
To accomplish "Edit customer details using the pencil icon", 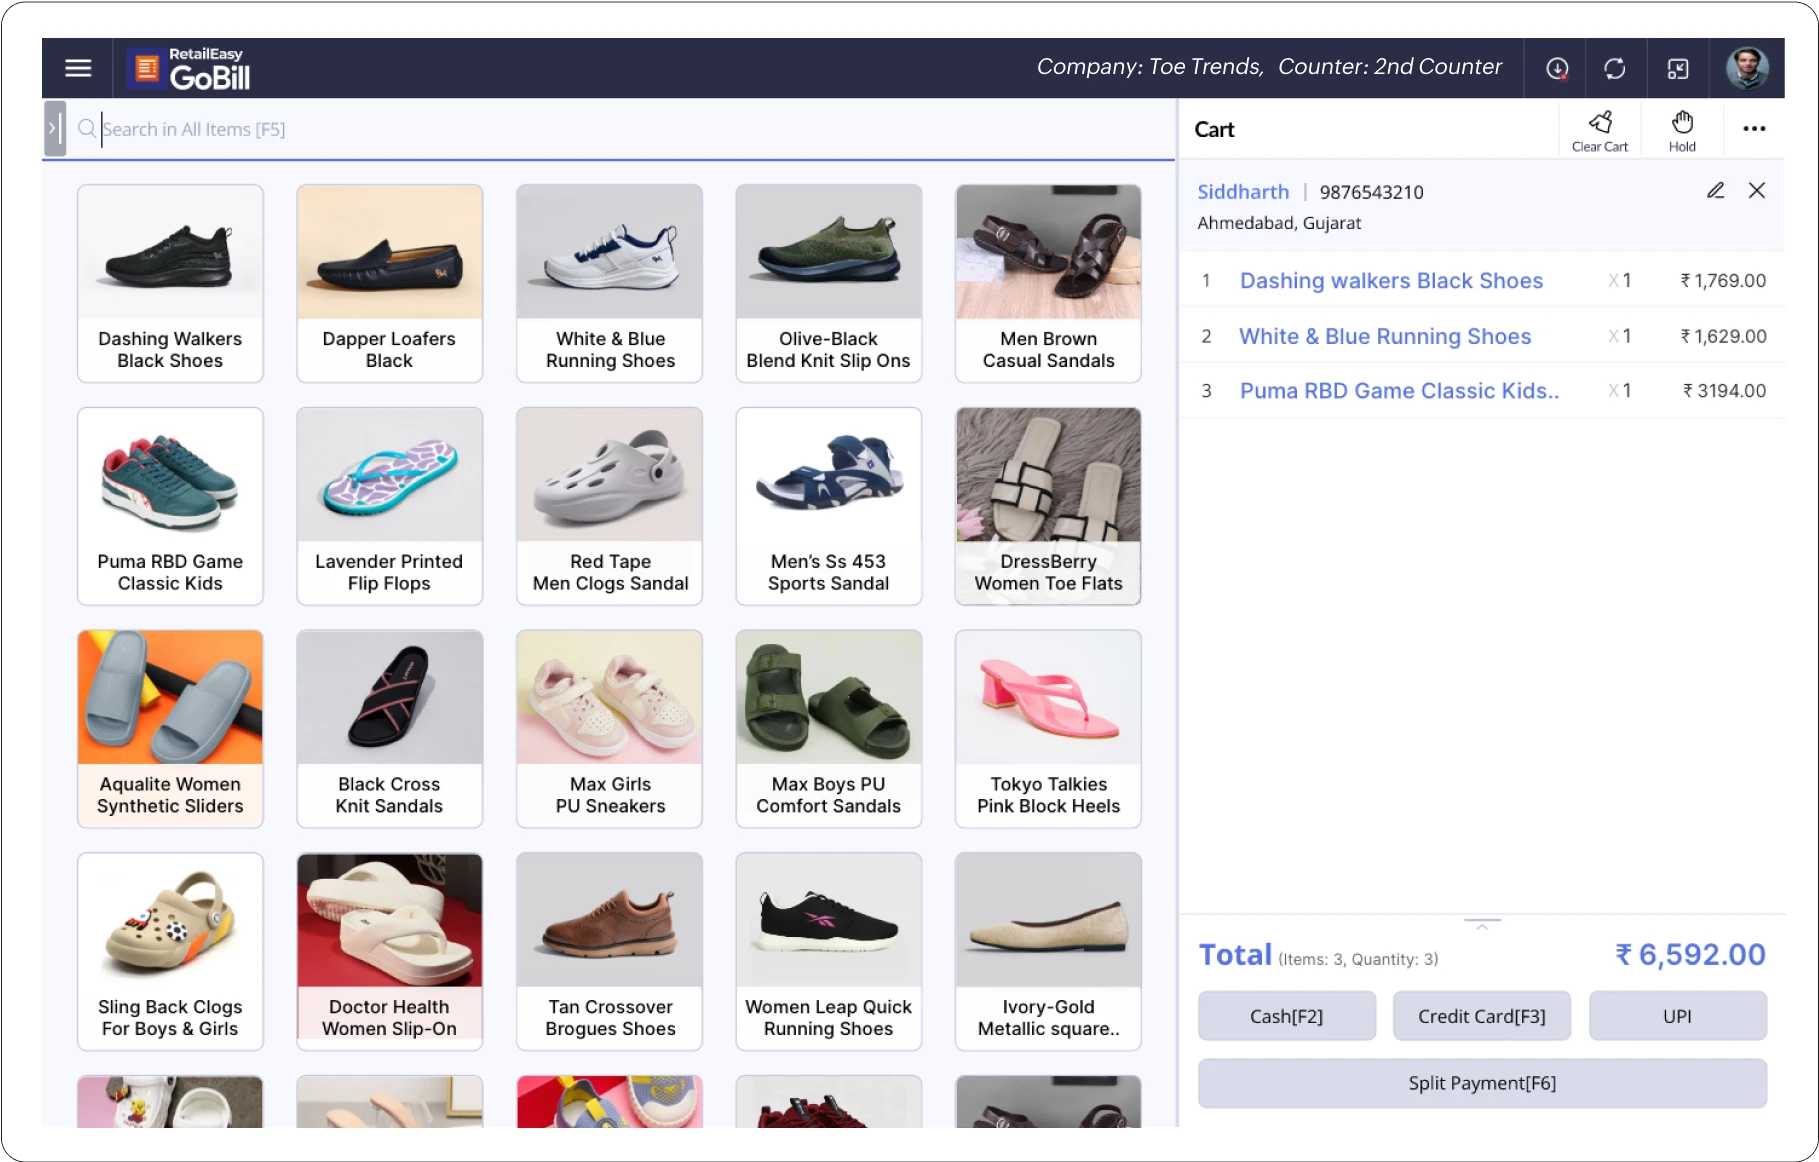I will coord(1716,190).
